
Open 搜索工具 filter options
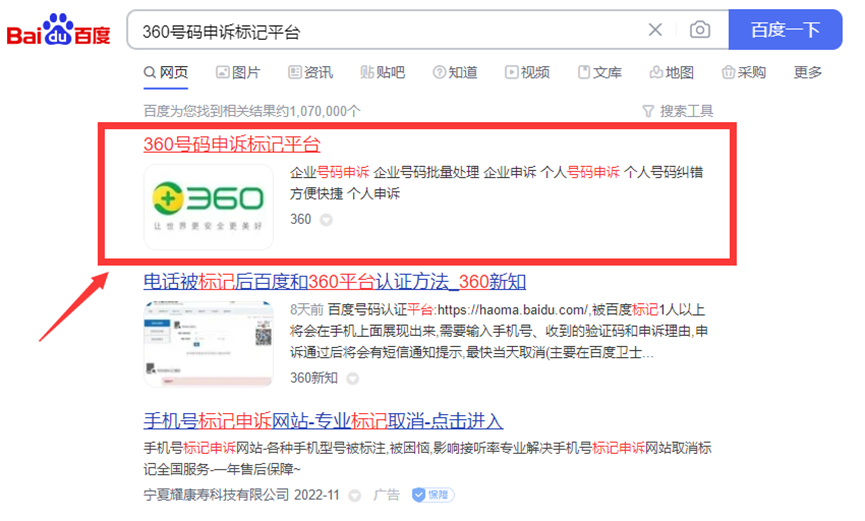678,111
